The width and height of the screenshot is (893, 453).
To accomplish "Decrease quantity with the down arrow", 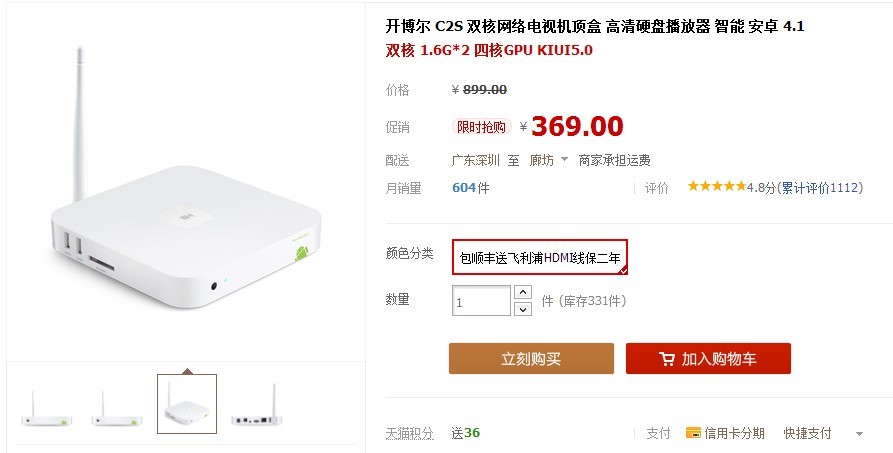I will click(x=523, y=309).
